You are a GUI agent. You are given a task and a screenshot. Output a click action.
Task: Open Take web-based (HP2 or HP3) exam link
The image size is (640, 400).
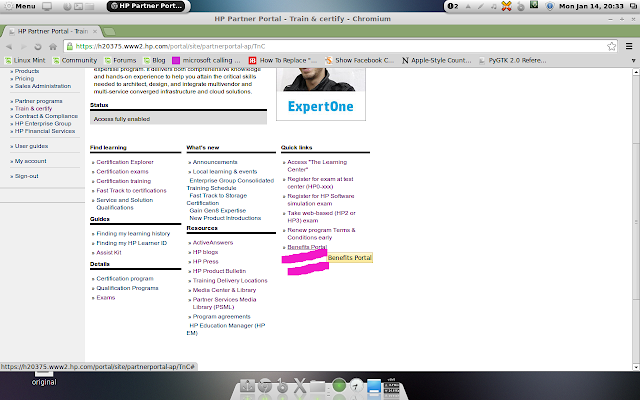(321, 217)
